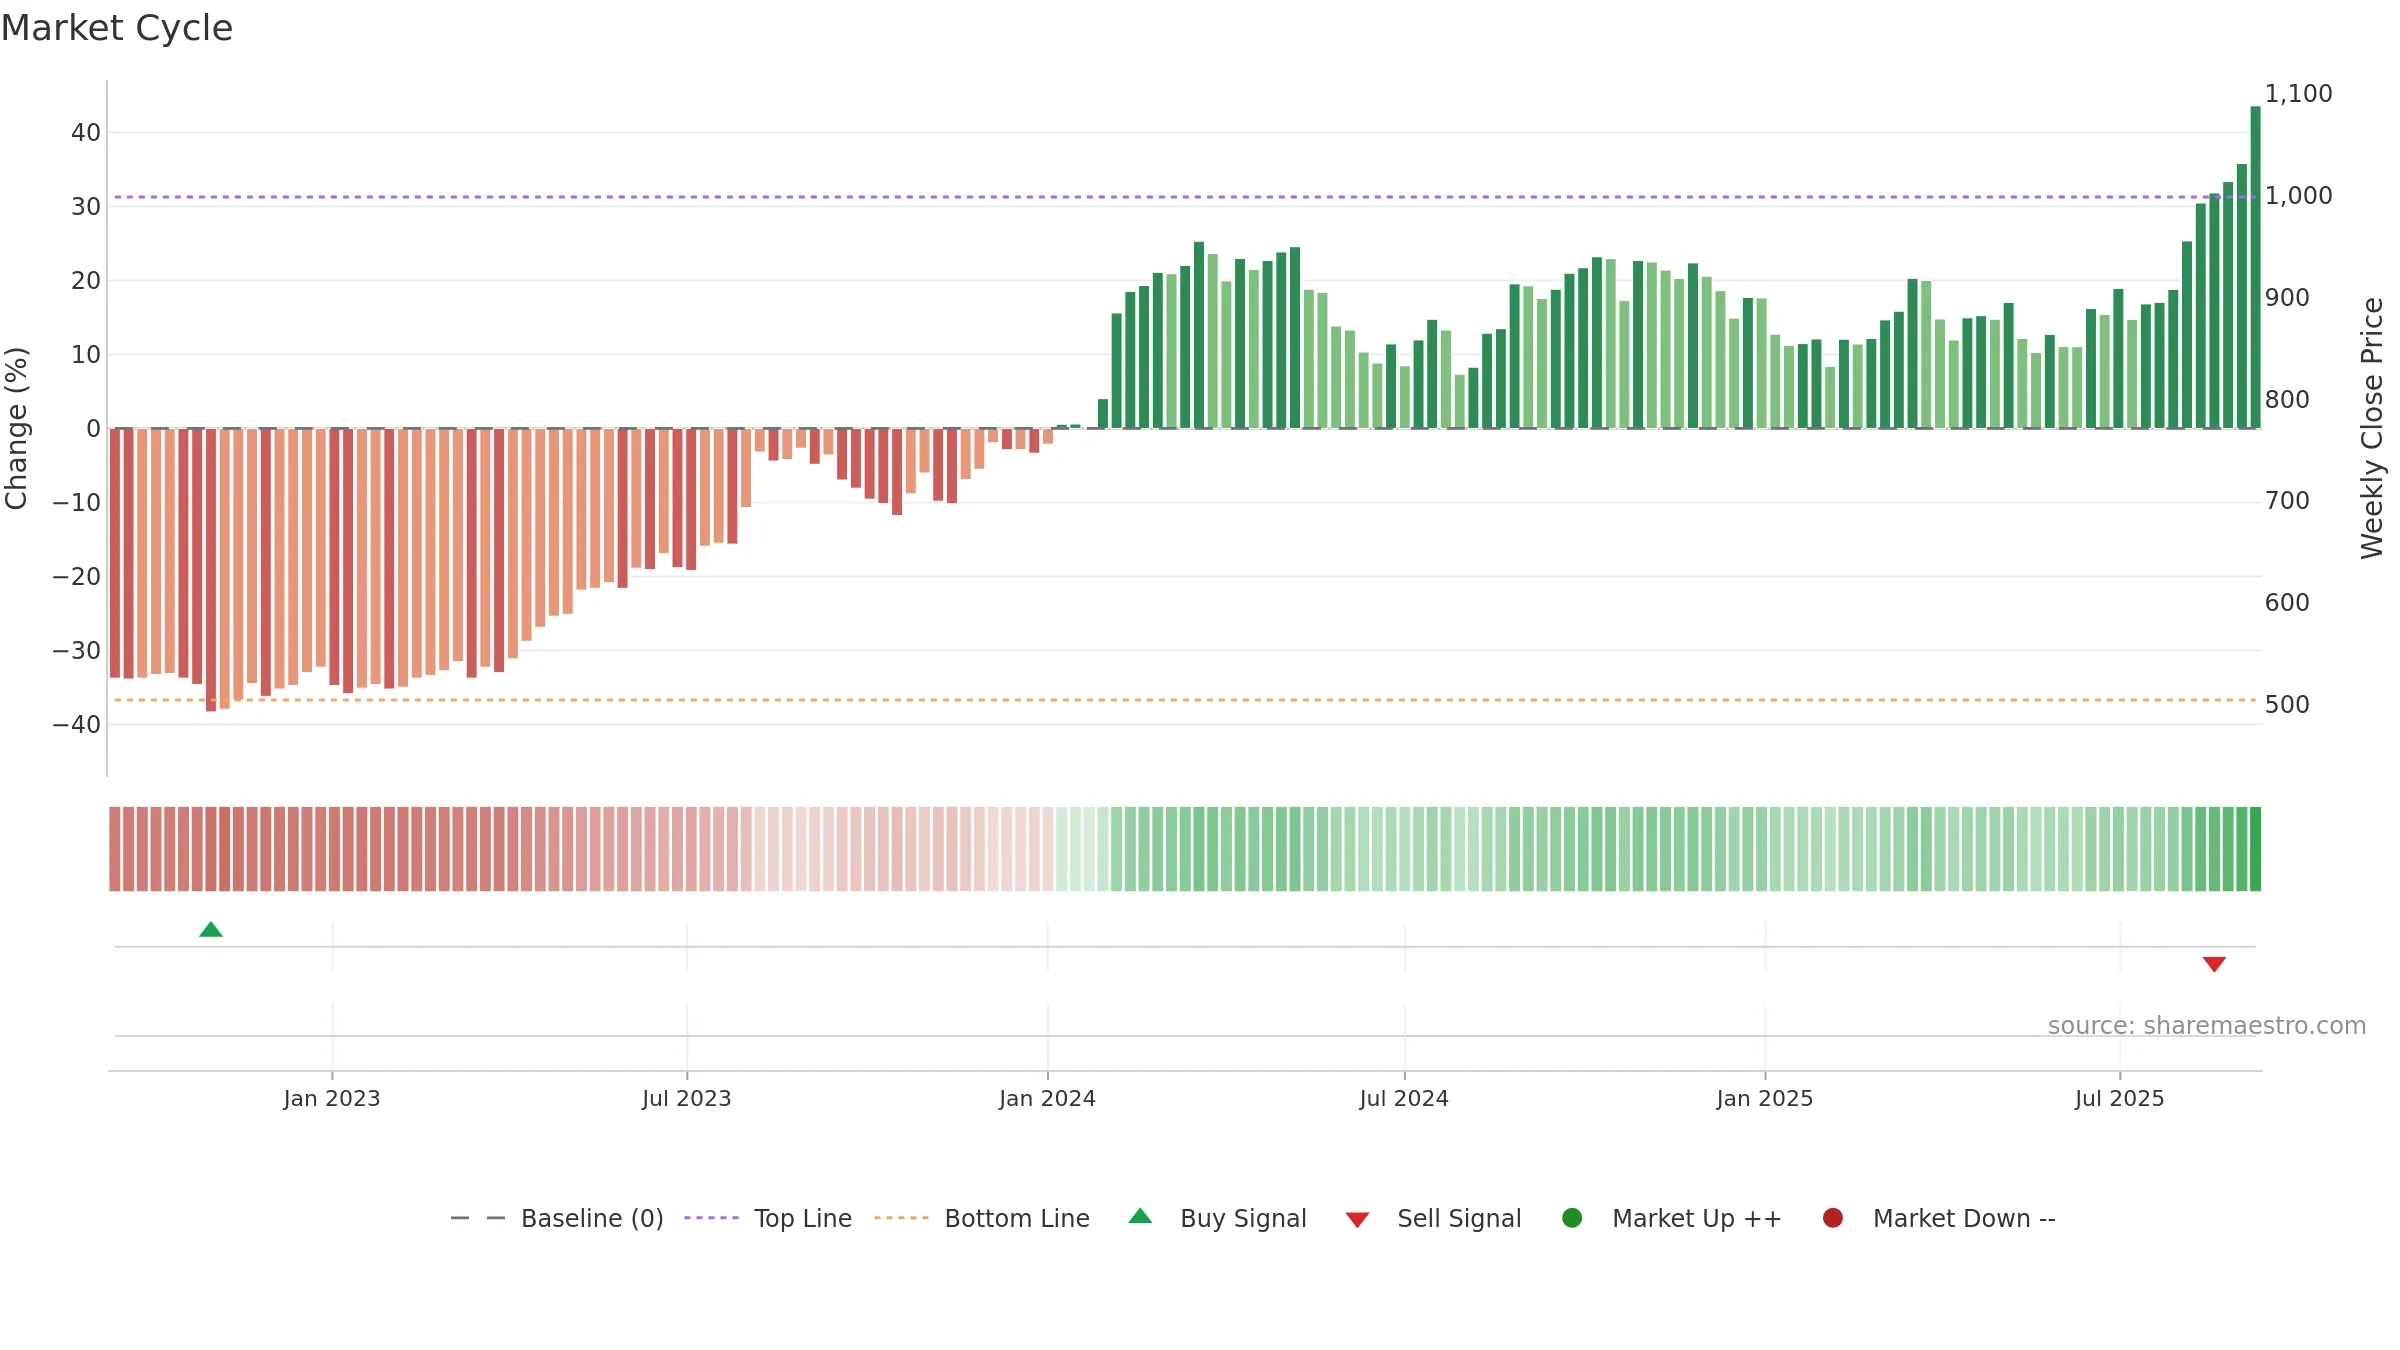2400x1350 pixels.
Task: Click the source: sharemaestro.com text
Action: 2207,1026
